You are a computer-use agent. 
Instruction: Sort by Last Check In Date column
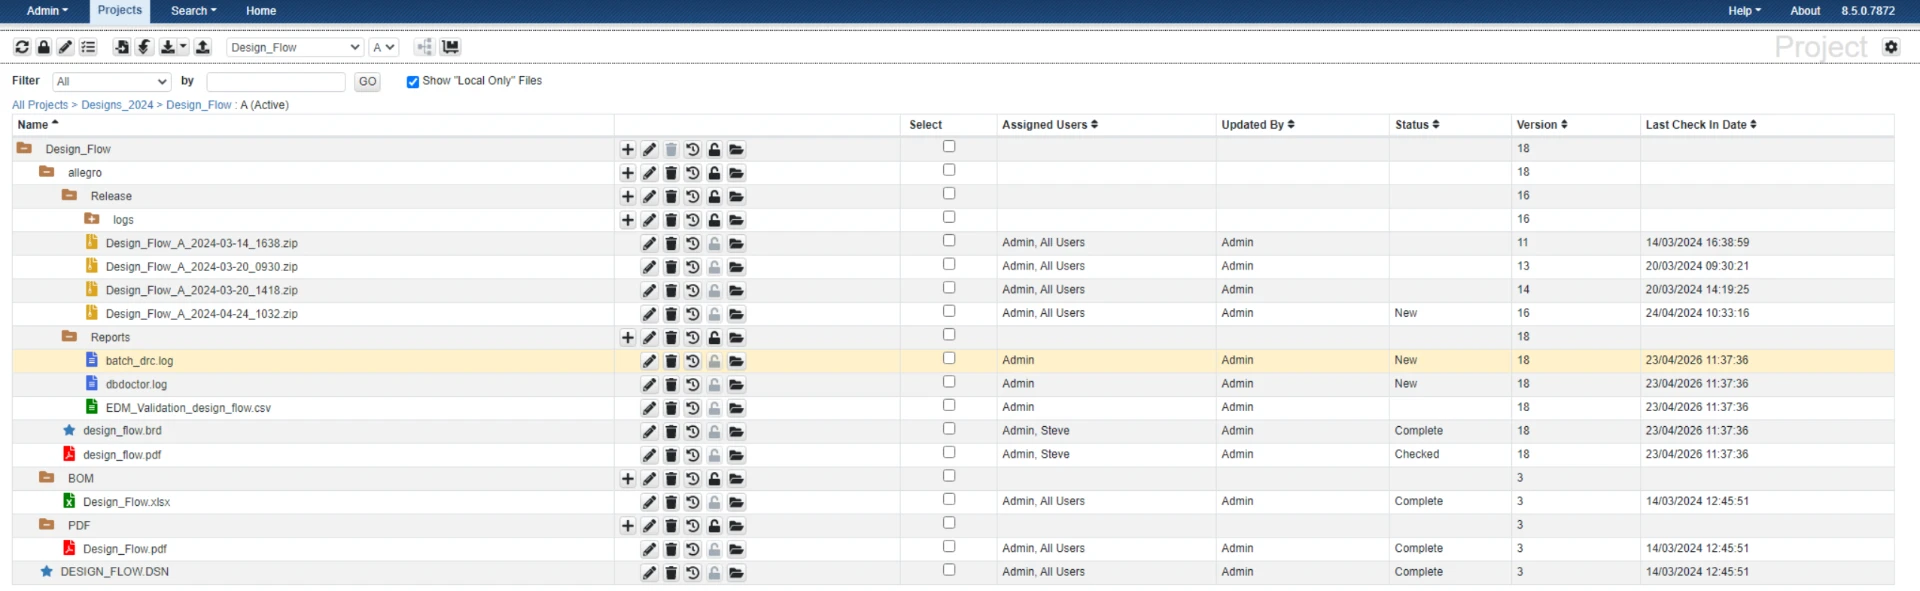[x=1701, y=125]
